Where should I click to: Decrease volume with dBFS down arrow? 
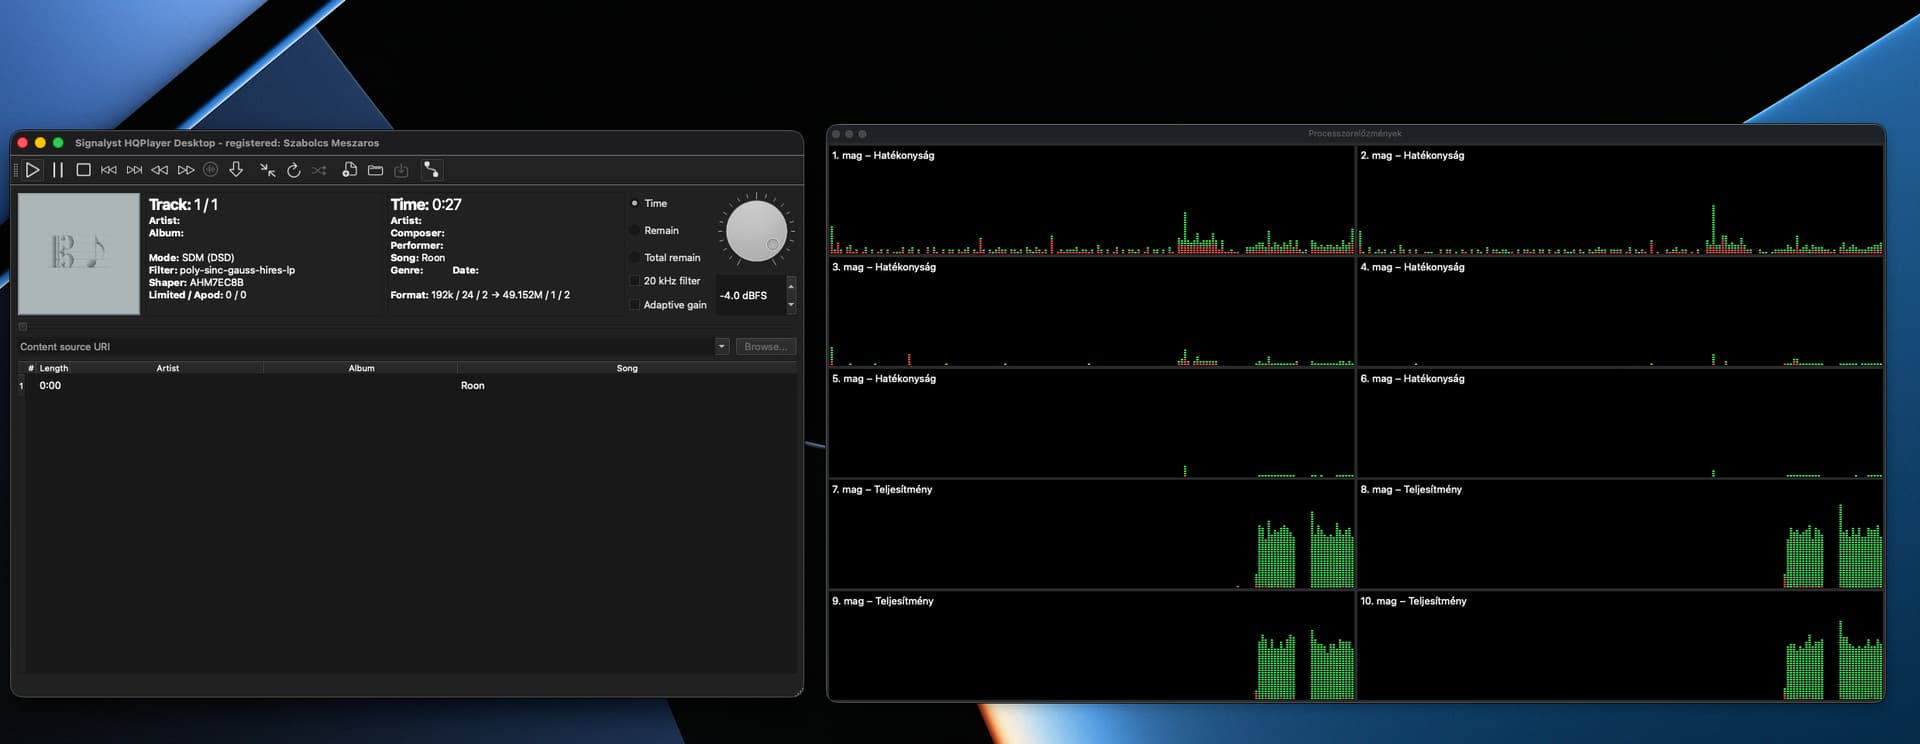(791, 304)
